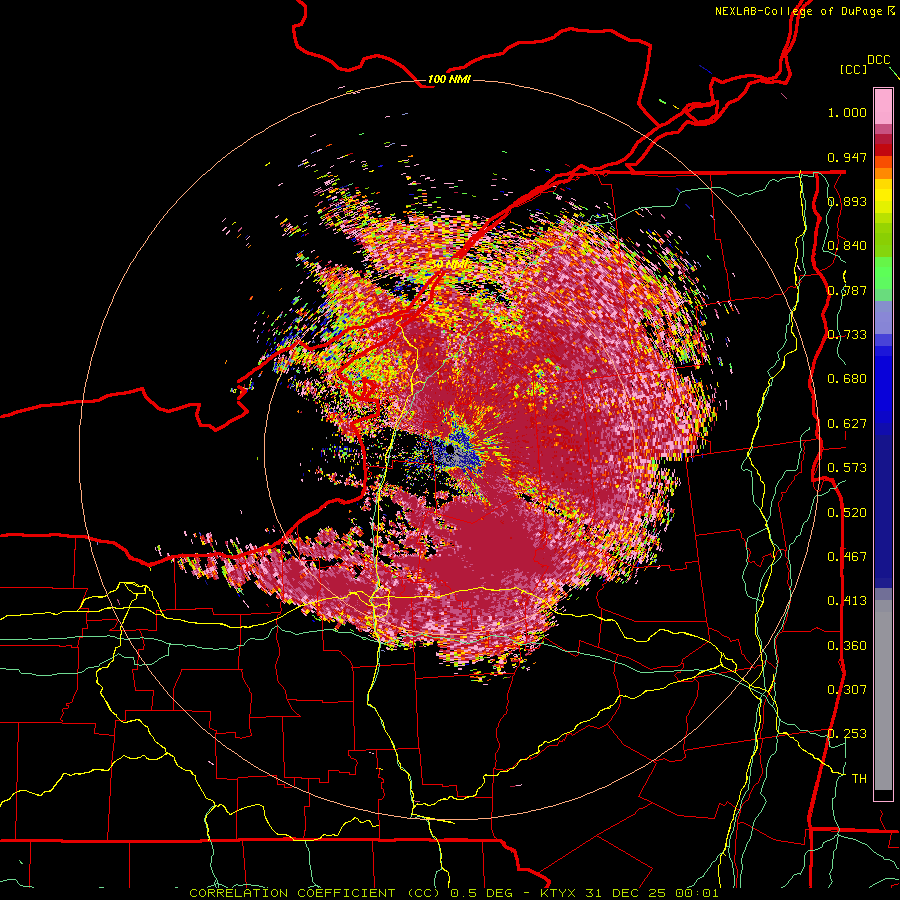Image resolution: width=900 pixels, height=900 pixels.
Task: Click the 100 NMI range ring label
Action: pyautogui.click(x=449, y=79)
